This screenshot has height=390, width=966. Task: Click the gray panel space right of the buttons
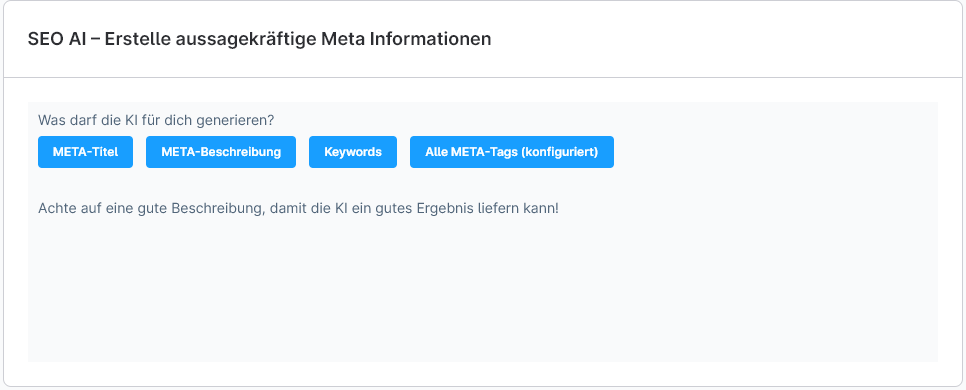point(773,152)
